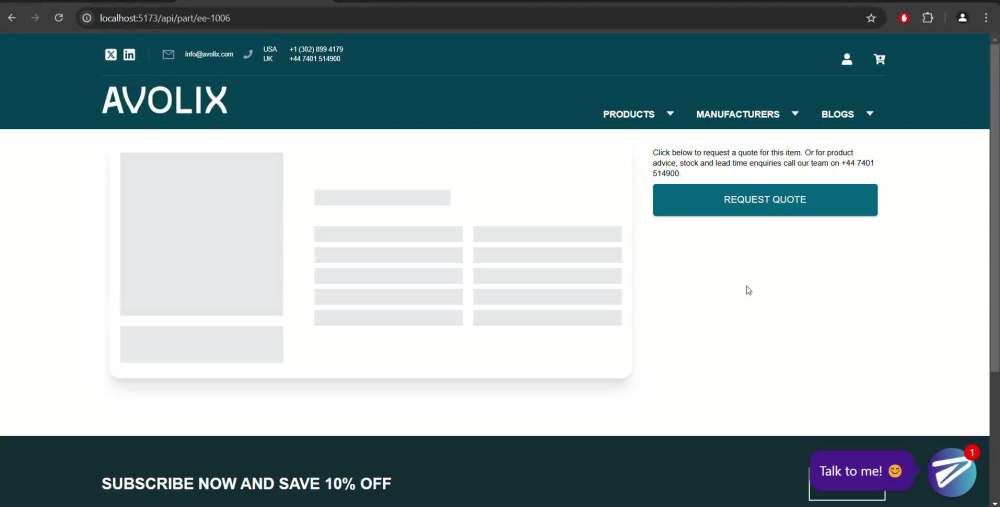Open the user account icon
This screenshot has width=1000, height=507.
(x=847, y=59)
